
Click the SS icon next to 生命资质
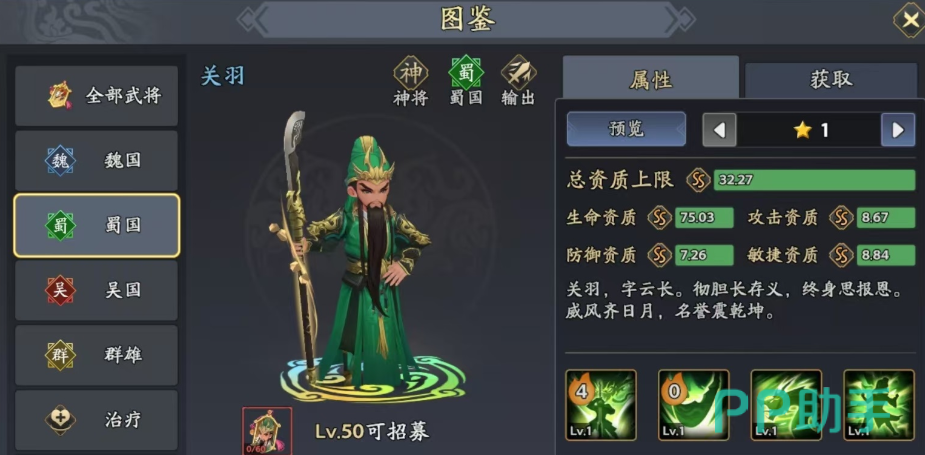(x=660, y=218)
